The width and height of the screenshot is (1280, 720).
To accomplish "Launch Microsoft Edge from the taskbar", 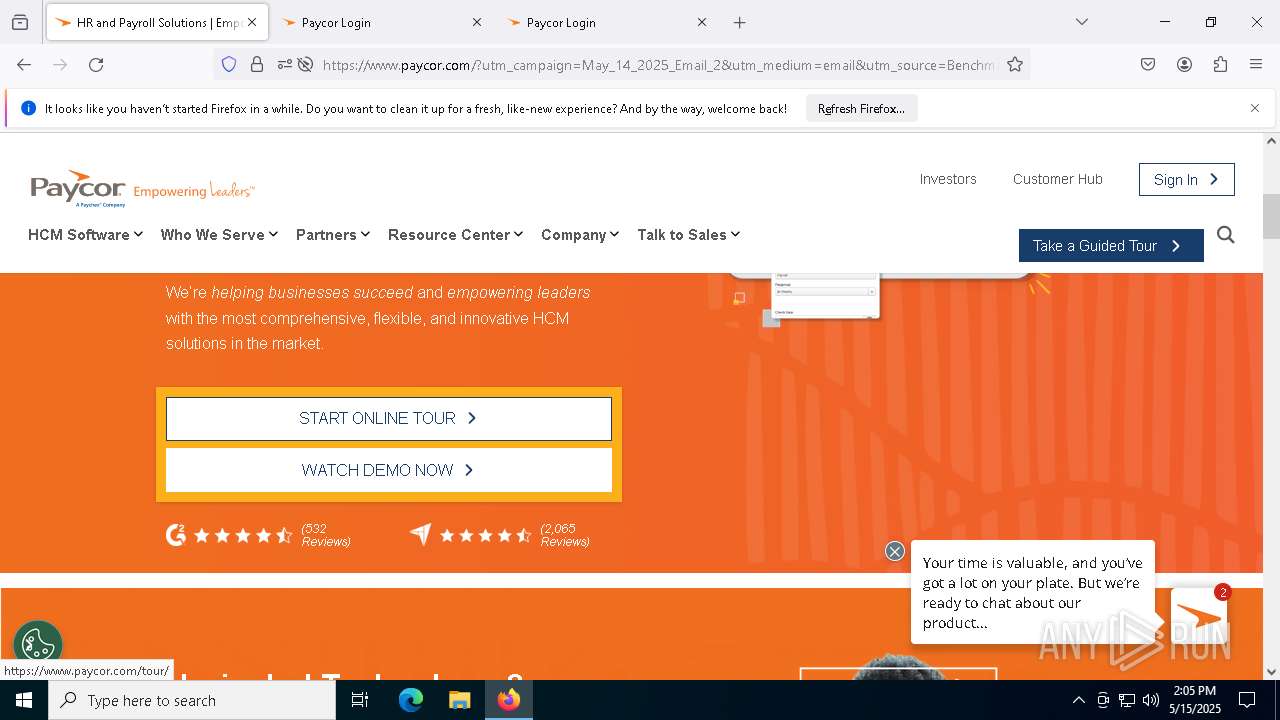I will coord(411,700).
